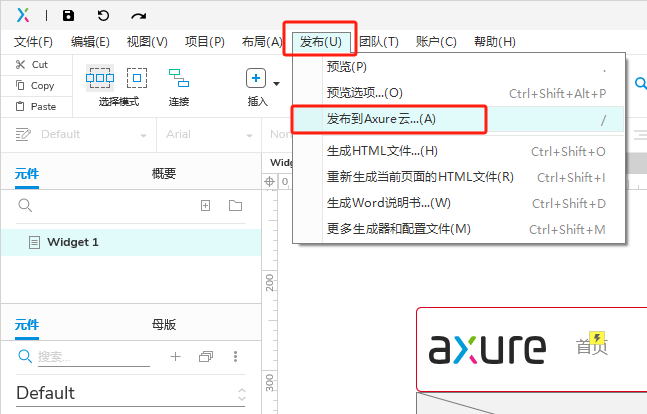647x414 pixels.
Task: Click the Axure X logo icon
Action: (23, 15)
